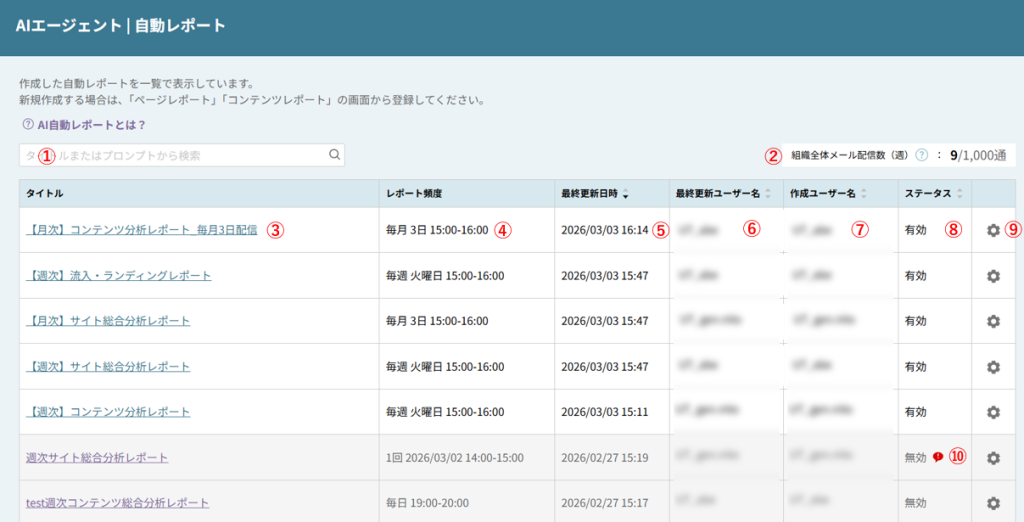Sort by 最終更新ユーザー名 column
This screenshot has width=1024, height=522.
tap(767, 193)
